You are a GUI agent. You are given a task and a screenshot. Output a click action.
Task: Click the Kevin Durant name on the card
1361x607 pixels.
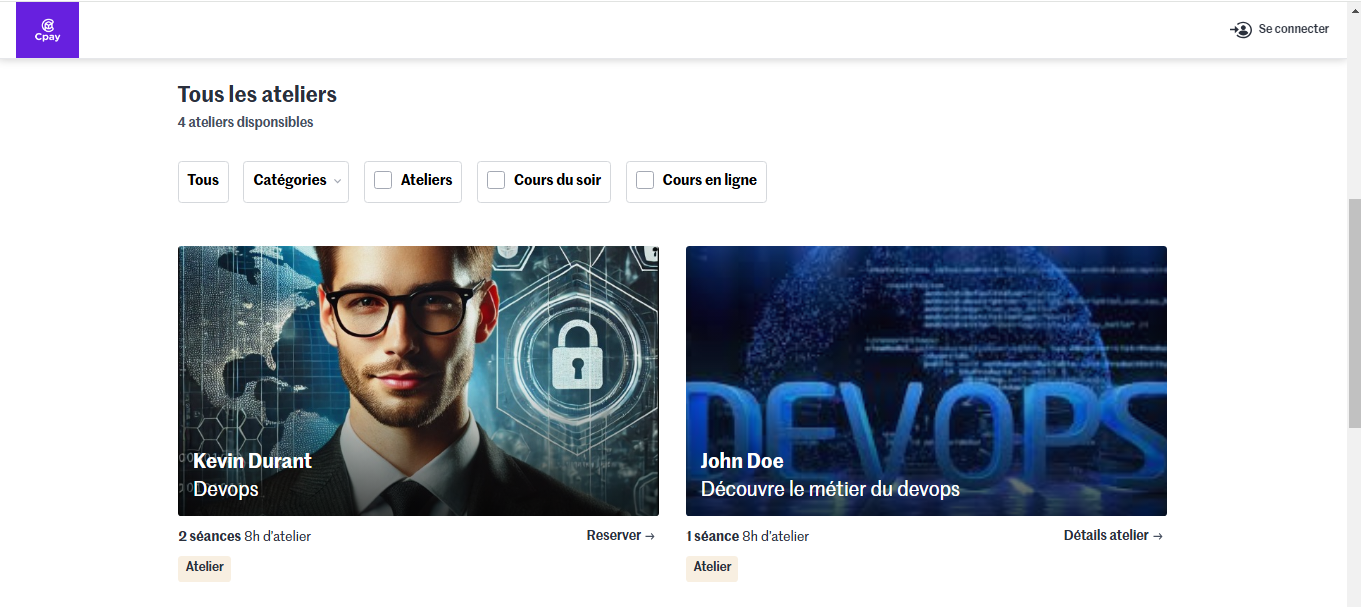(x=252, y=461)
